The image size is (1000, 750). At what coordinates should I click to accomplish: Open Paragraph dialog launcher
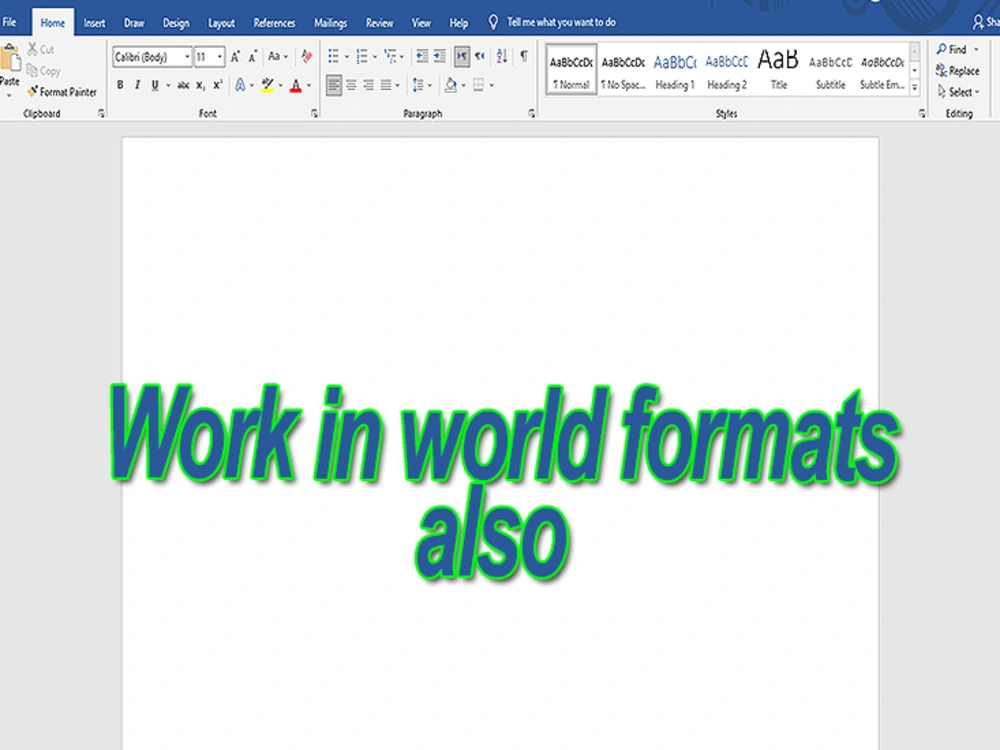click(532, 114)
